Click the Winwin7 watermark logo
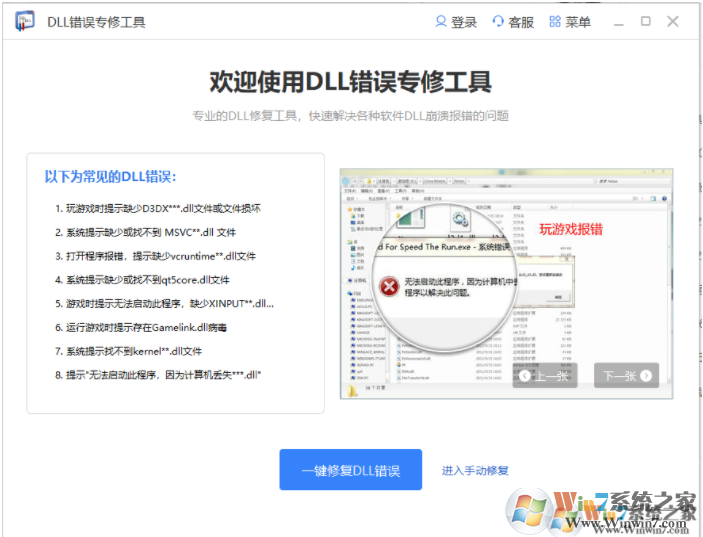Viewport: 703px width, 537px height. coord(632,510)
